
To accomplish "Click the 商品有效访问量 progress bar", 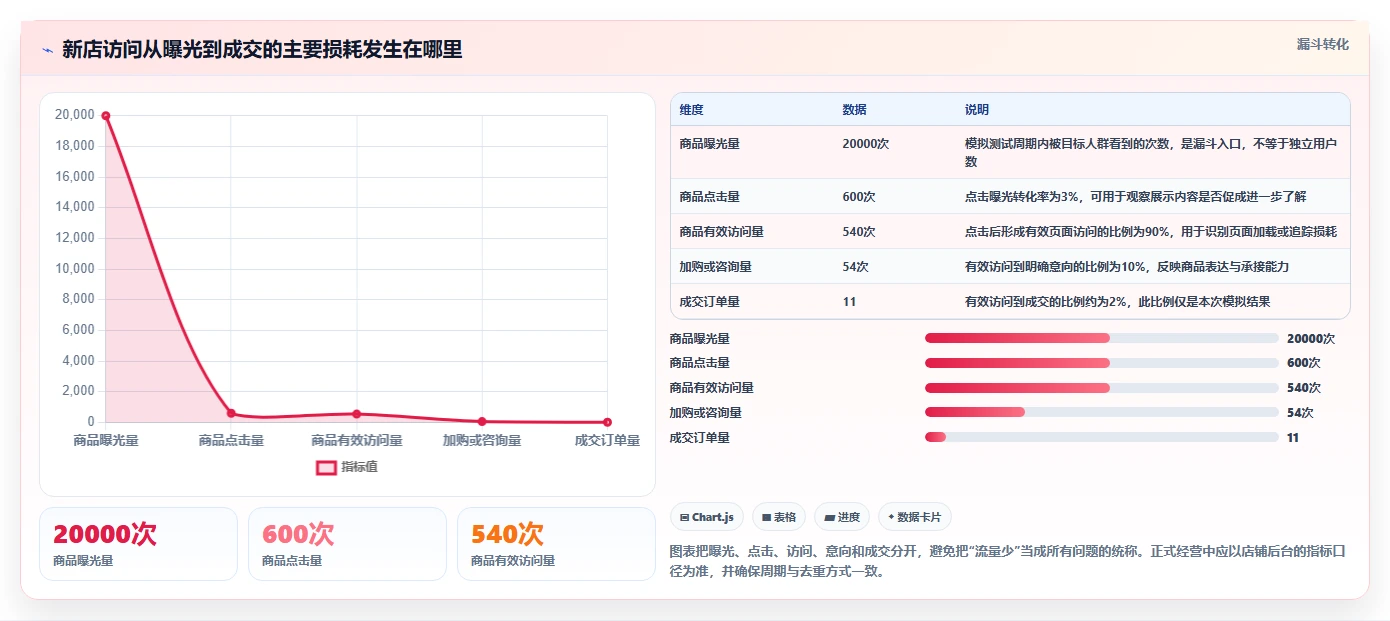I will pos(1101,388).
